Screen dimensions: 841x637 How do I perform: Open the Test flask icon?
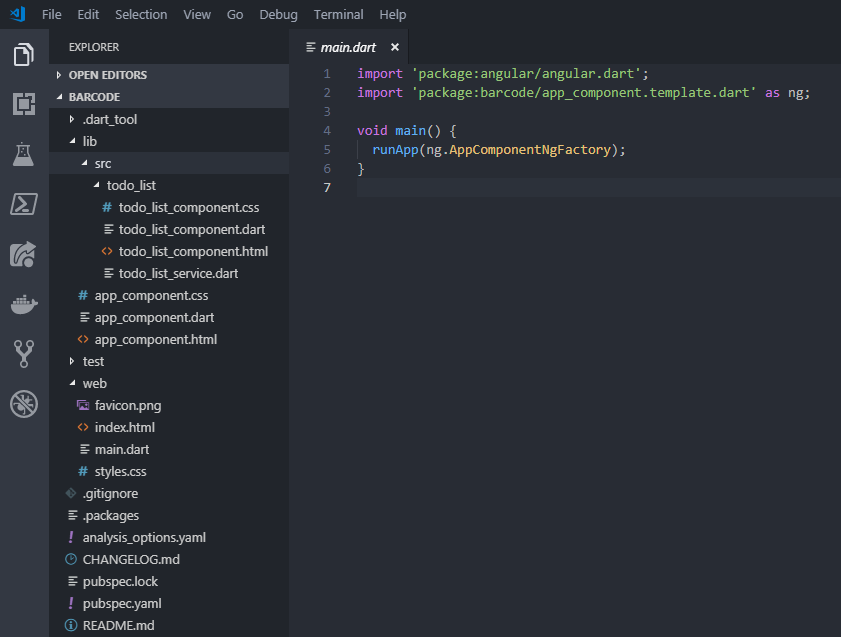[24, 154]
